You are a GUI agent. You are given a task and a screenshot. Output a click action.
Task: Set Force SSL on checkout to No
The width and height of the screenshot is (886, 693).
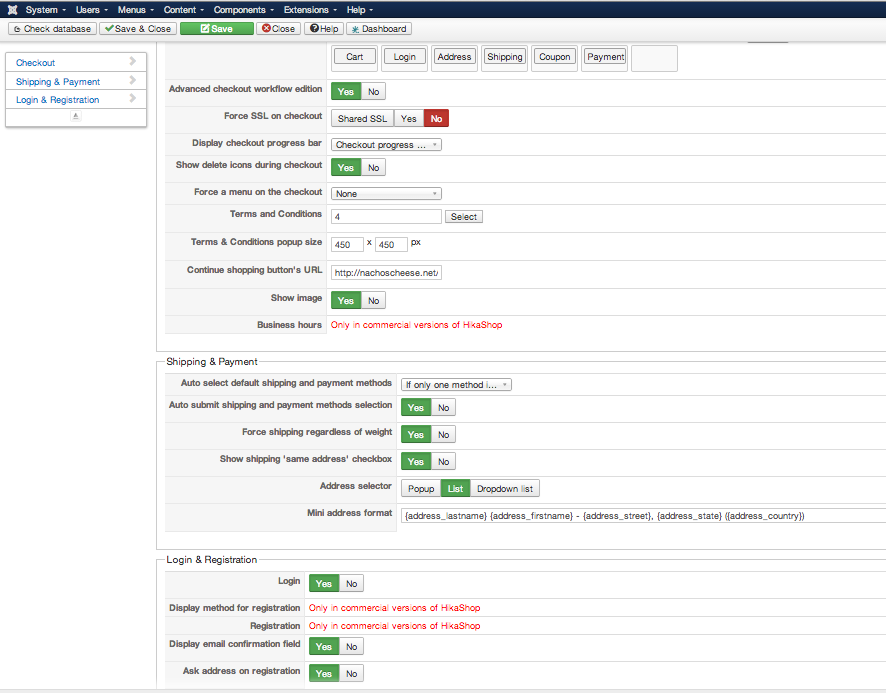(436, 119)
